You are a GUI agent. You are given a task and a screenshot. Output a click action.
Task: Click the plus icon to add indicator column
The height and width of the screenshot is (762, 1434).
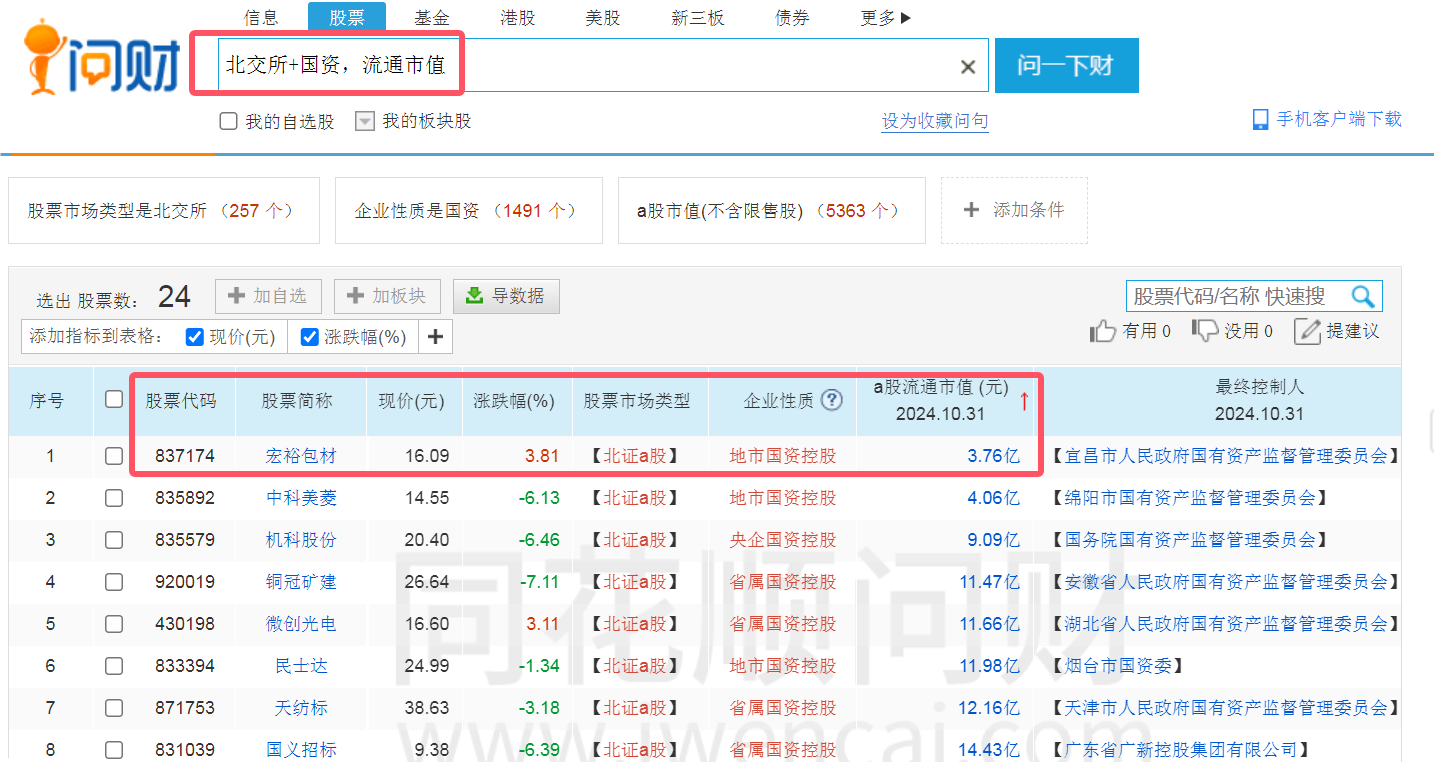[435, 337]
